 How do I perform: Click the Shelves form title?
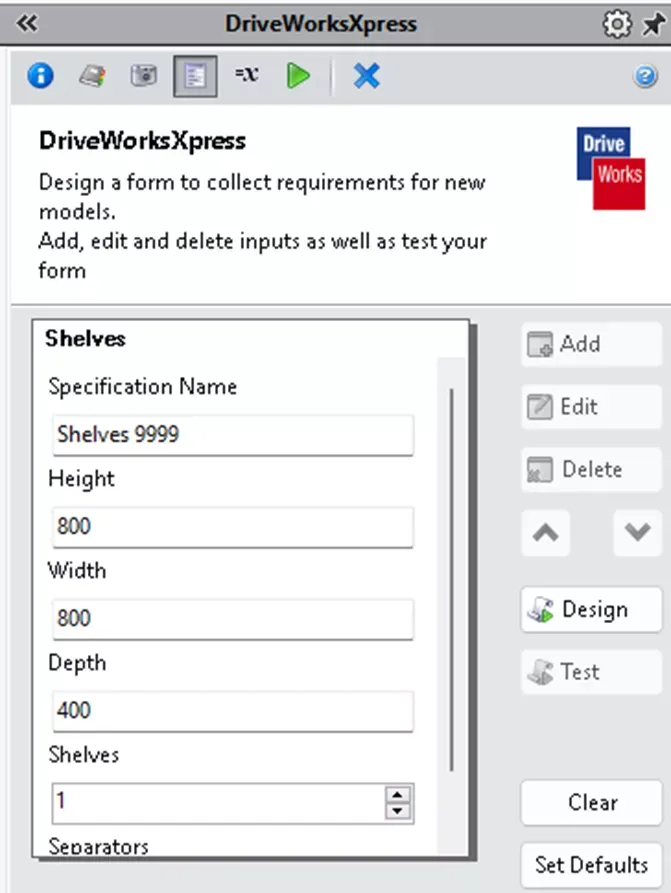[85, 338]
